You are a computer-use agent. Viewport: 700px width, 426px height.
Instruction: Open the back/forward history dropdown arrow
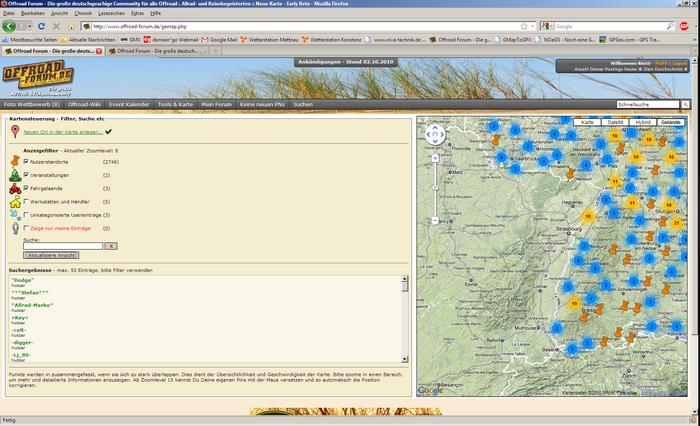[30, 26]
